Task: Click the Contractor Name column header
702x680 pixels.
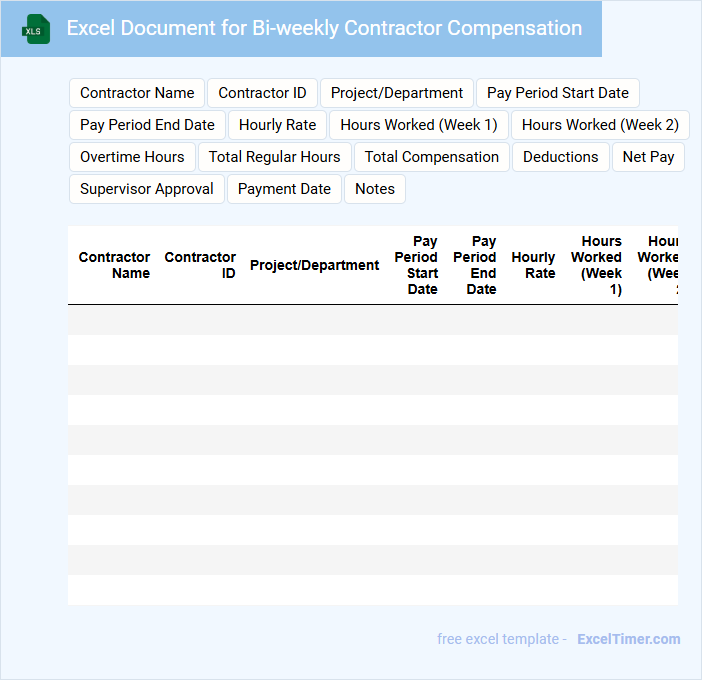Action: click(x=114, y=265)
